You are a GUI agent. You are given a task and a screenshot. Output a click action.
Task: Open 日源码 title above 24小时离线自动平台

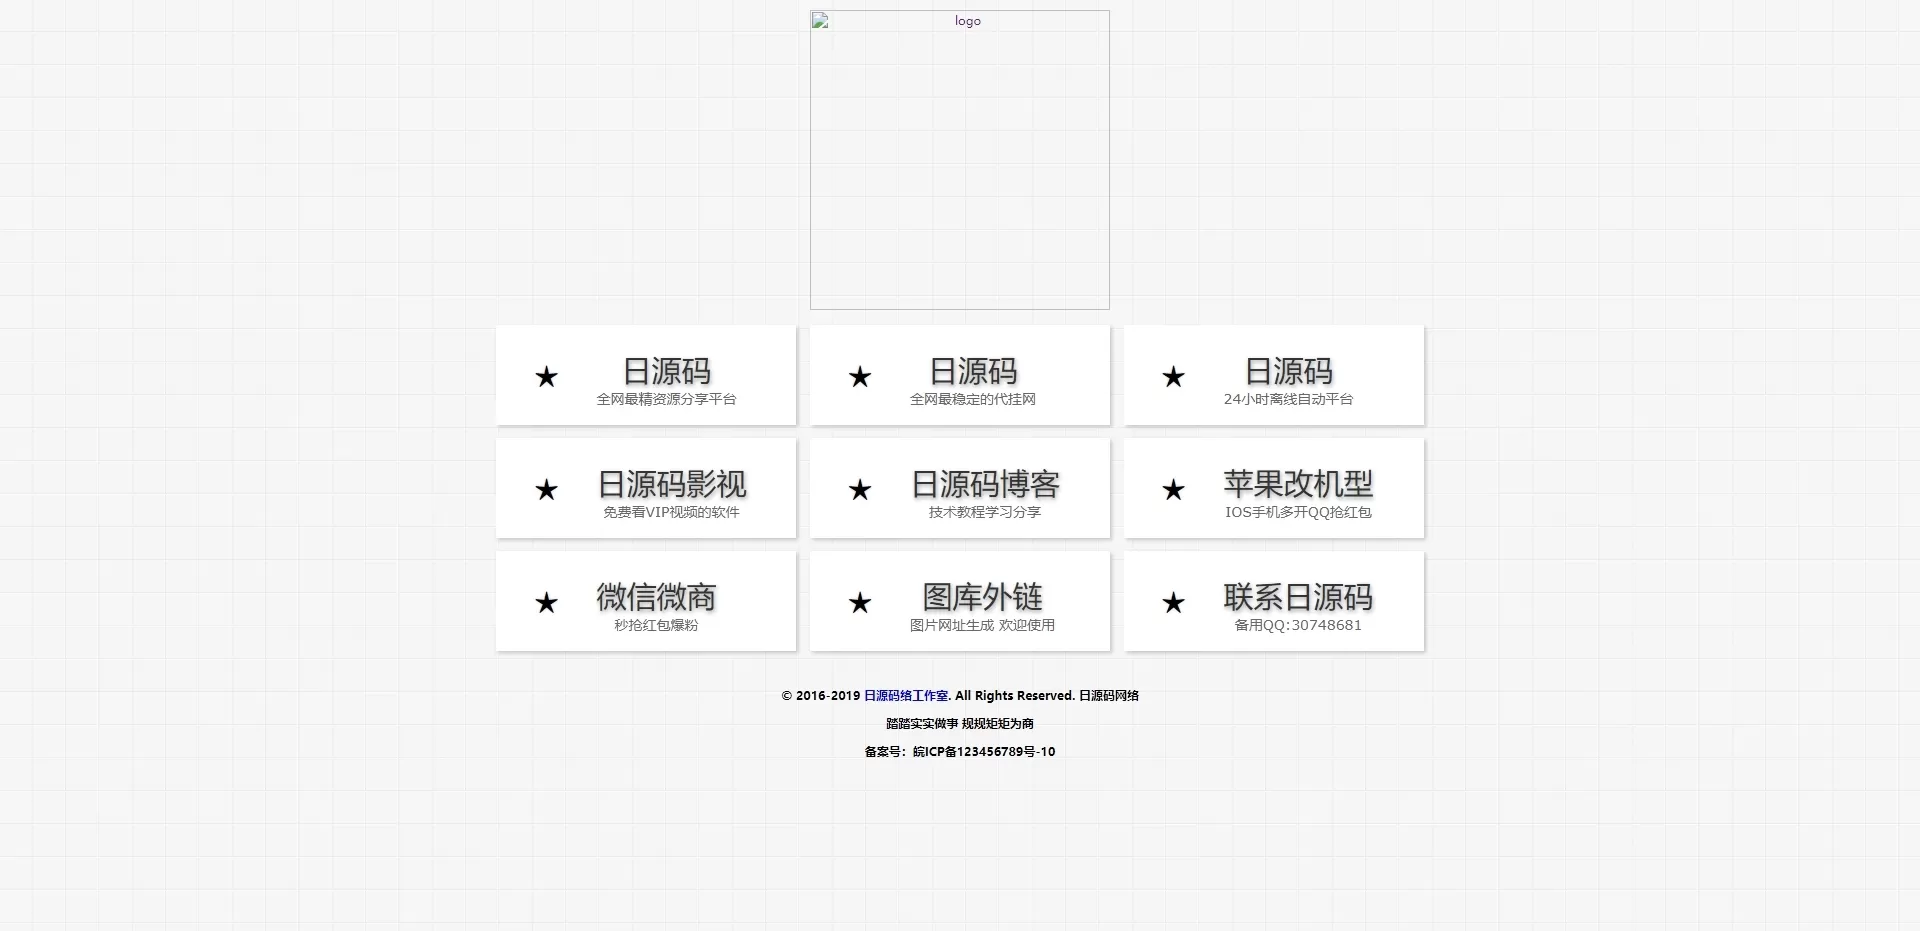[1288, 371]
